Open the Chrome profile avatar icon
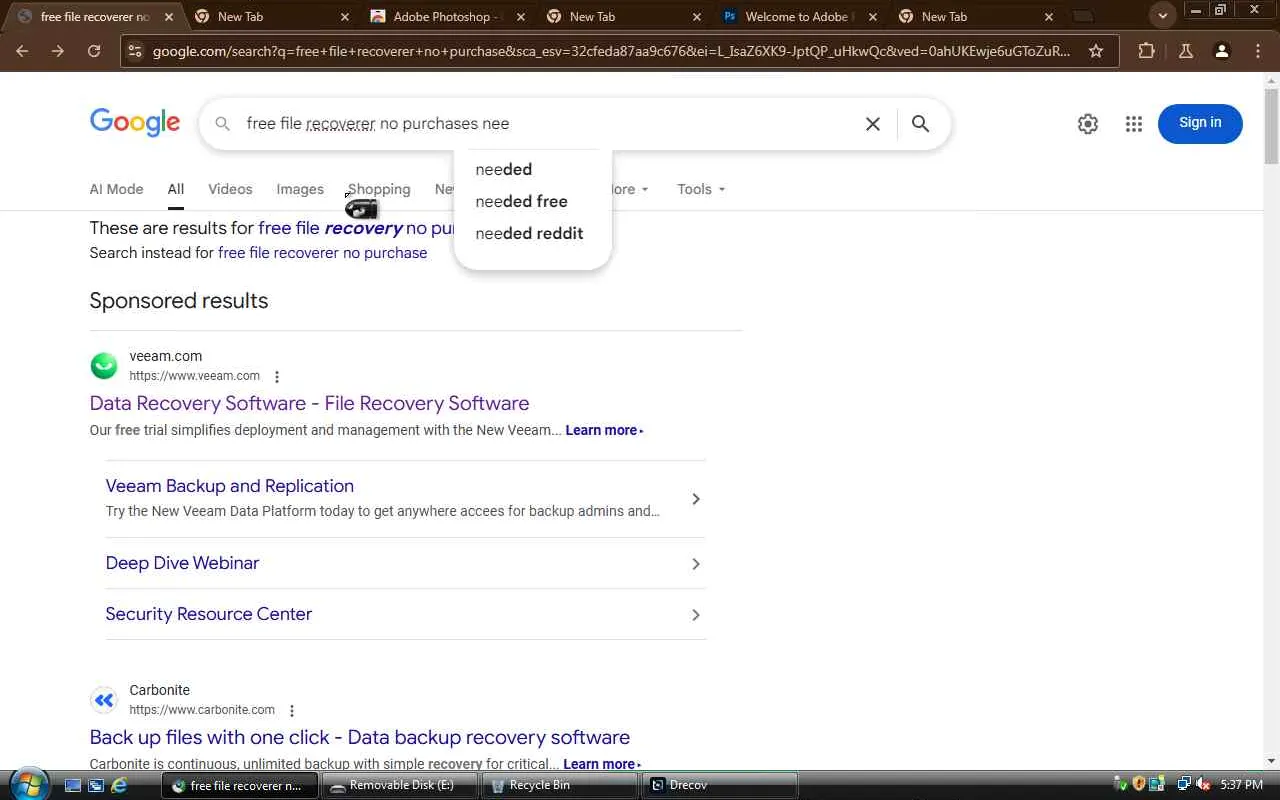The width and height of the screenshot is (1280, 800). [1221, 51]
